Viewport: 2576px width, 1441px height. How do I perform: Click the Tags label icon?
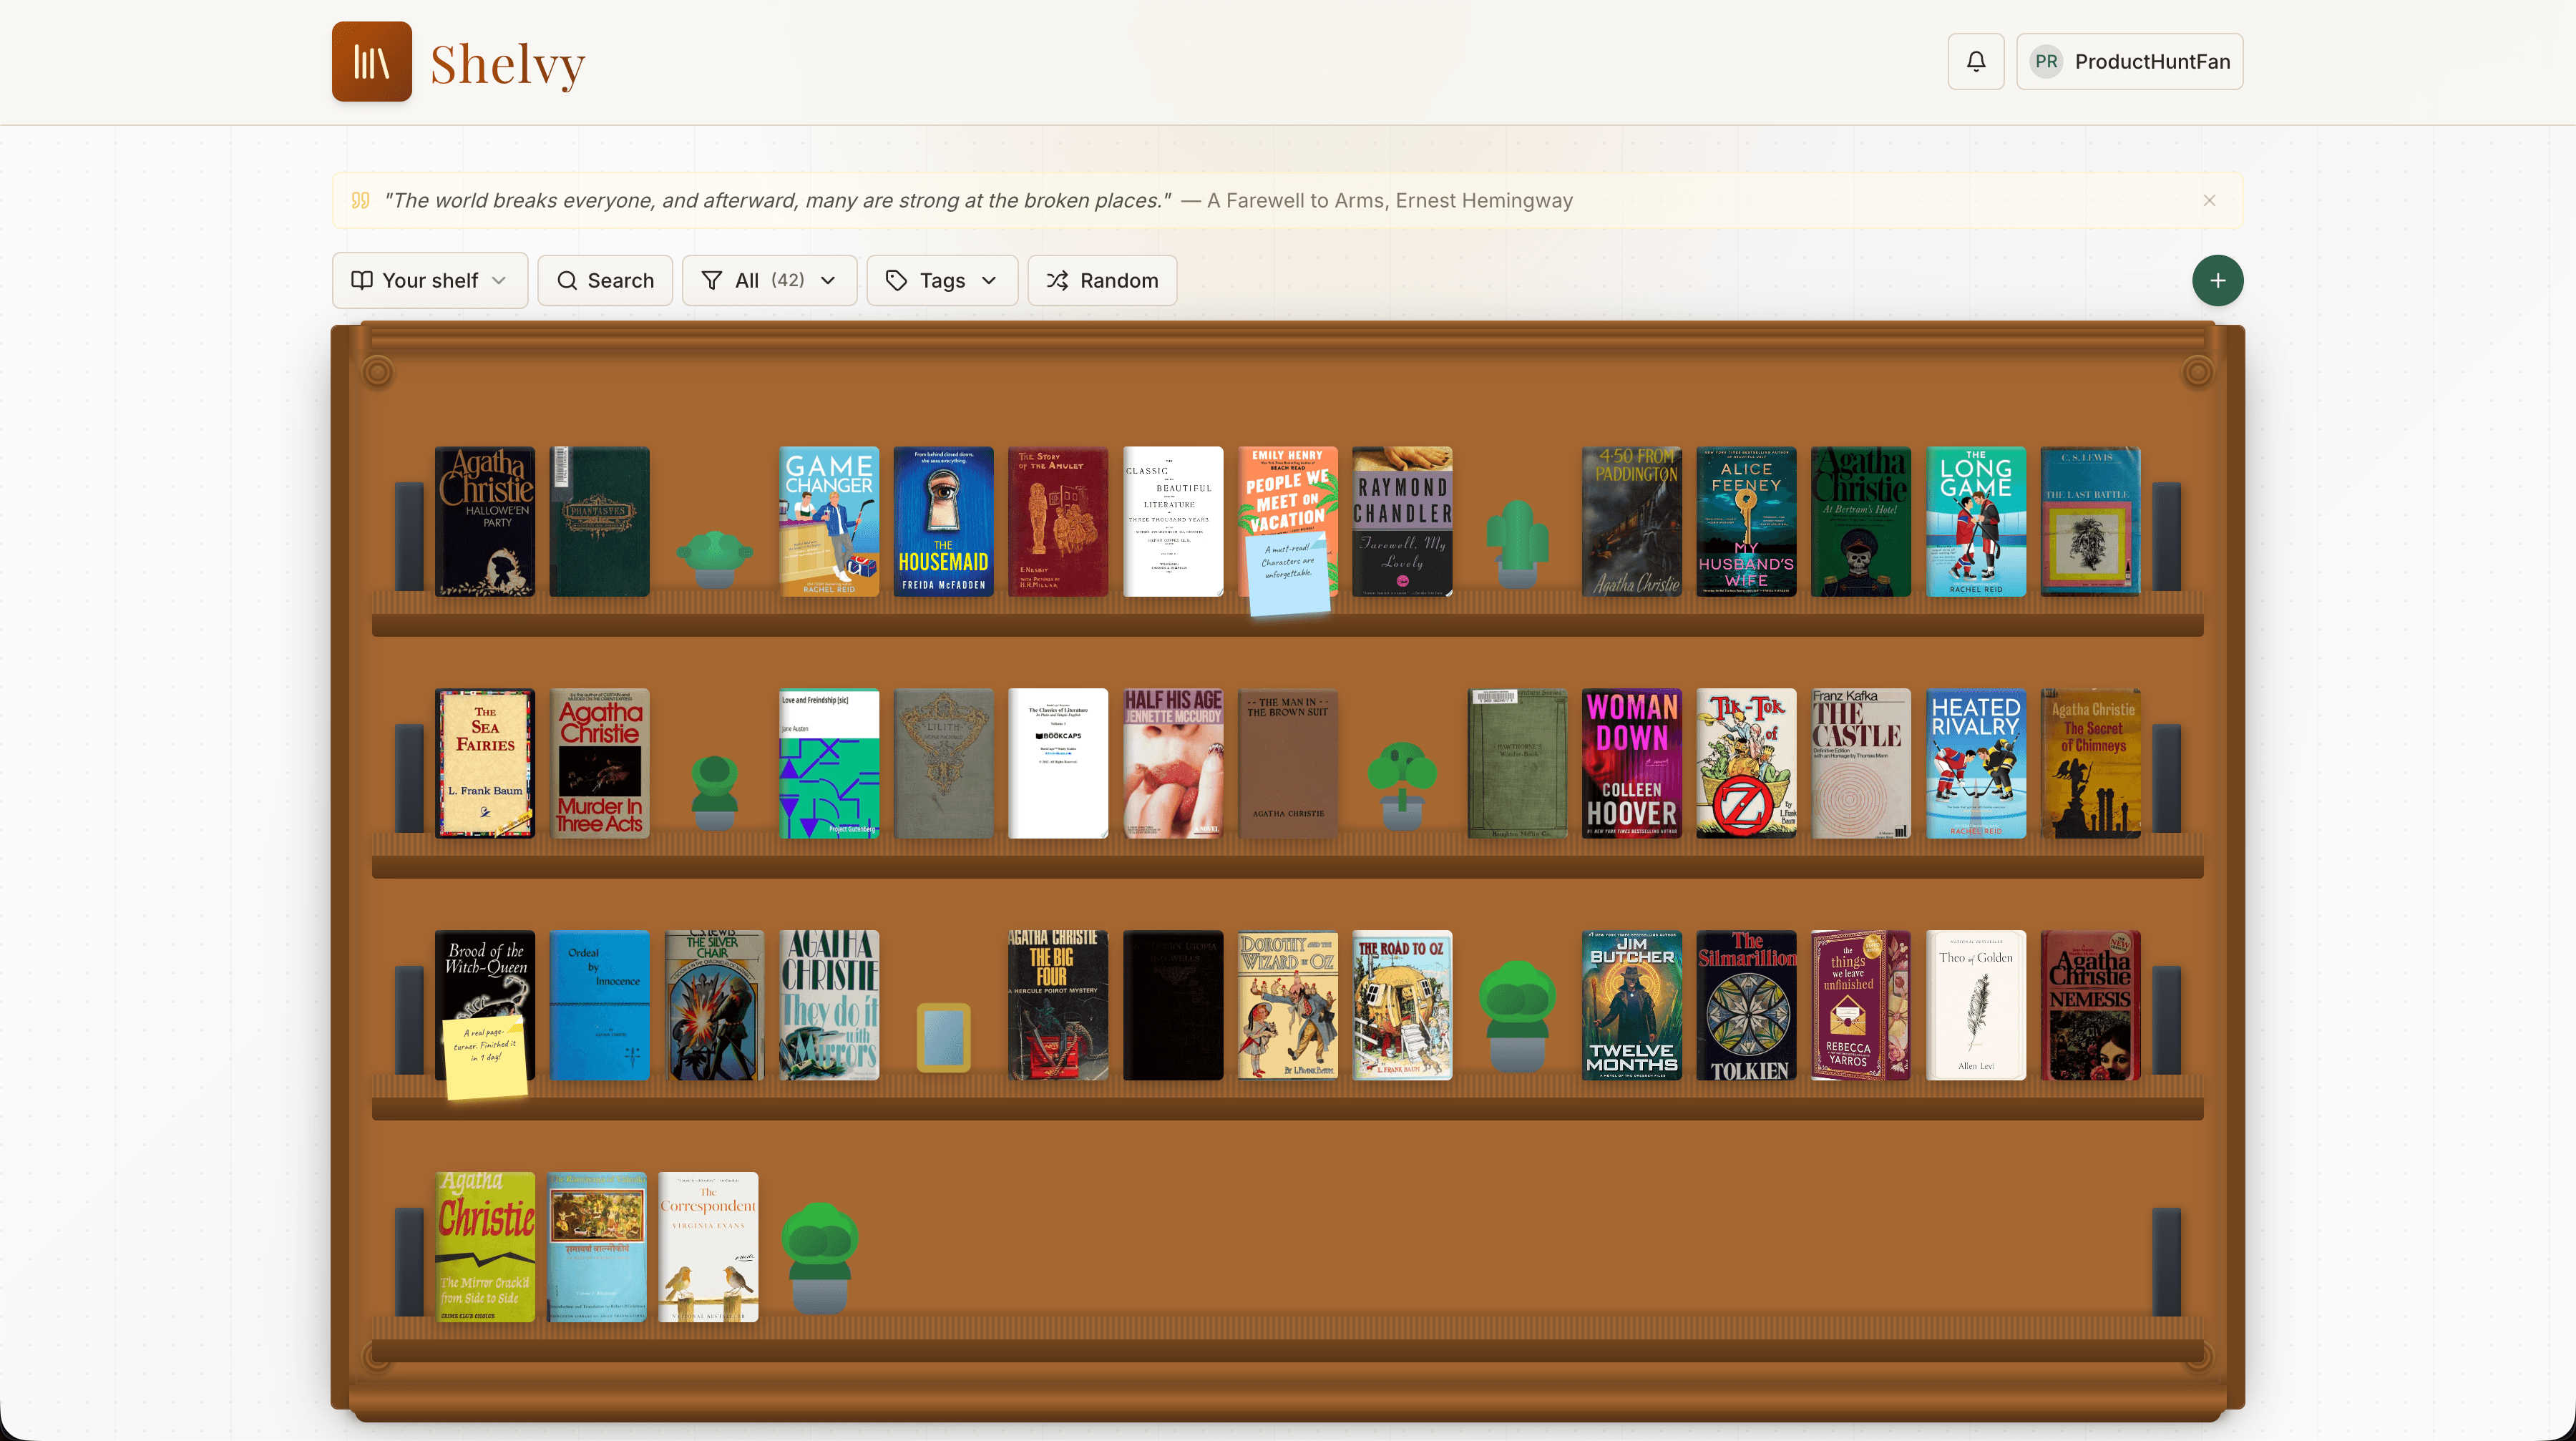tap(897, 281)
